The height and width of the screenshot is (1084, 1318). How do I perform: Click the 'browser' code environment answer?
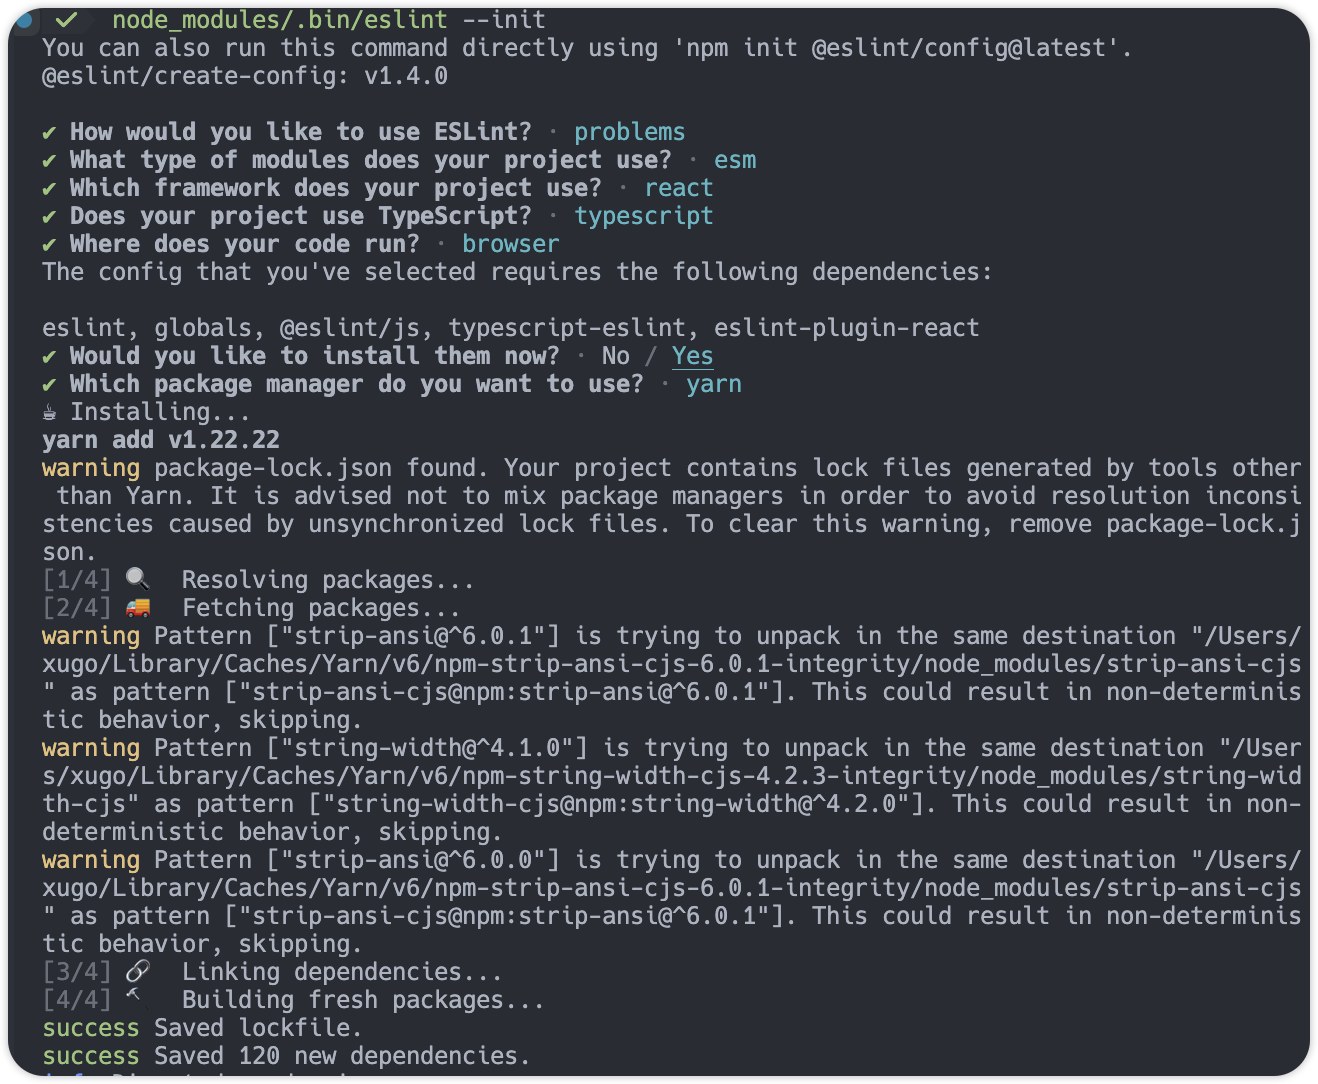tap(510, 244)
